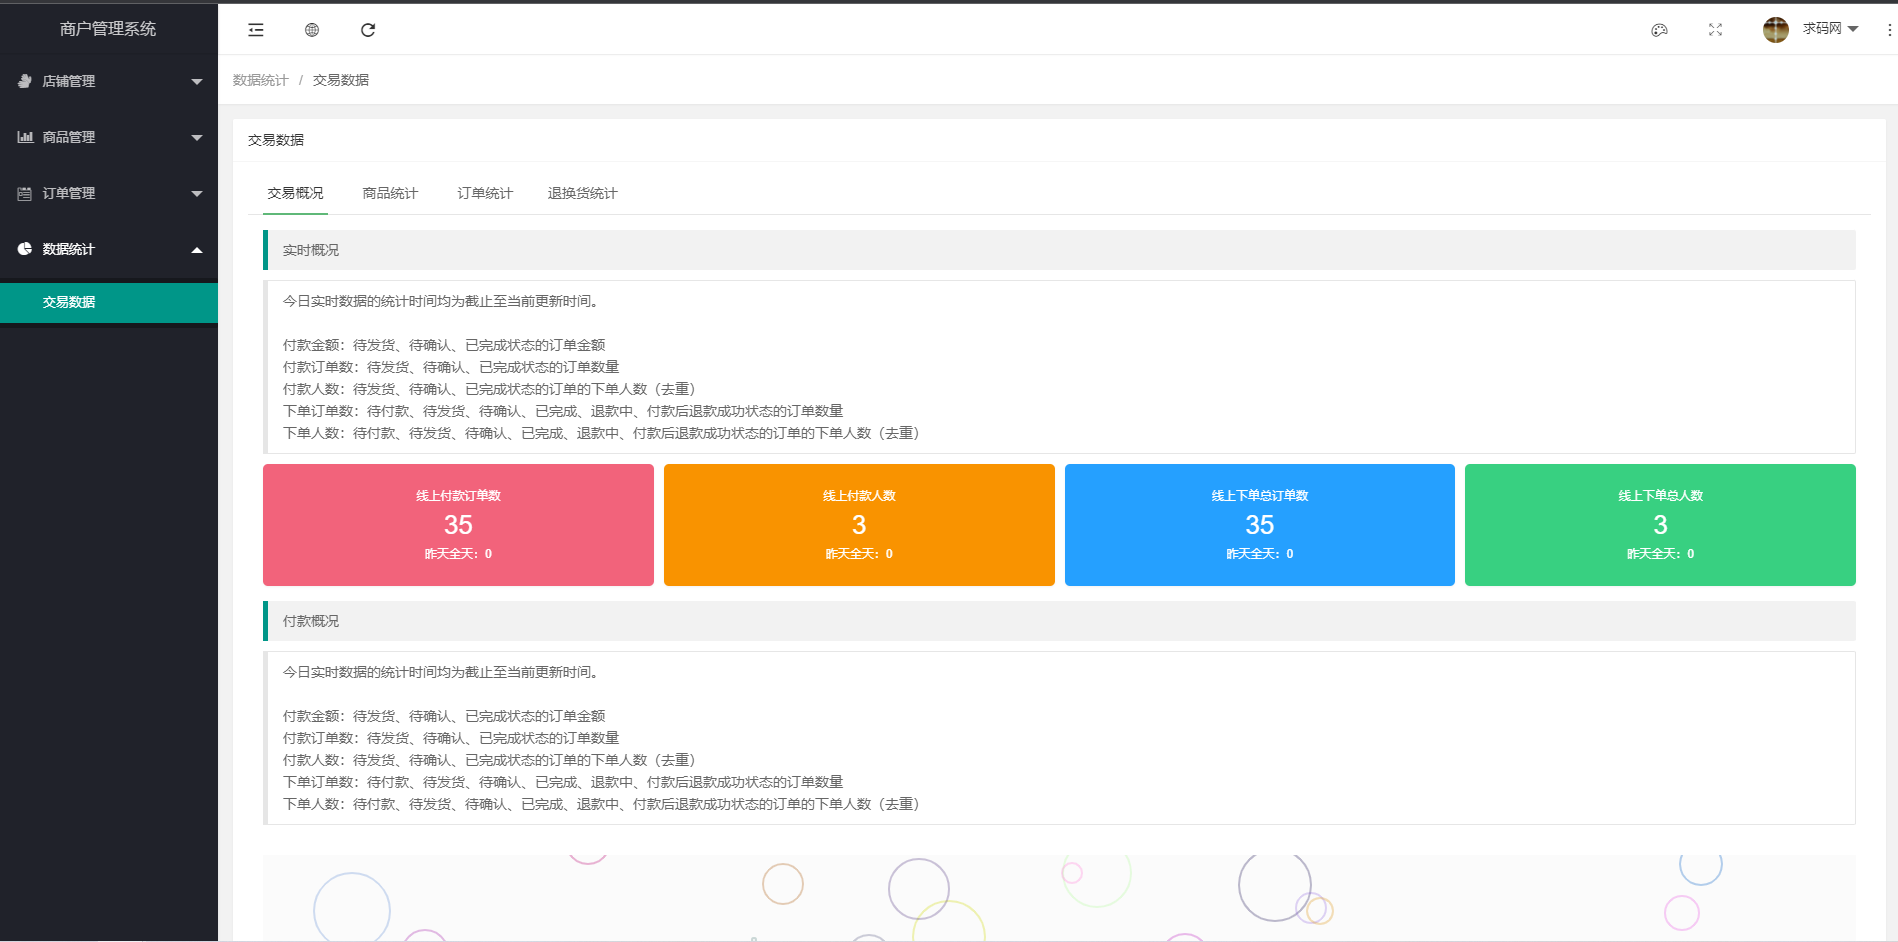Open 数据统计 sidebar menu label
Image resolution: width=1898 pixels, height=942 pixels.
(69, 249)
